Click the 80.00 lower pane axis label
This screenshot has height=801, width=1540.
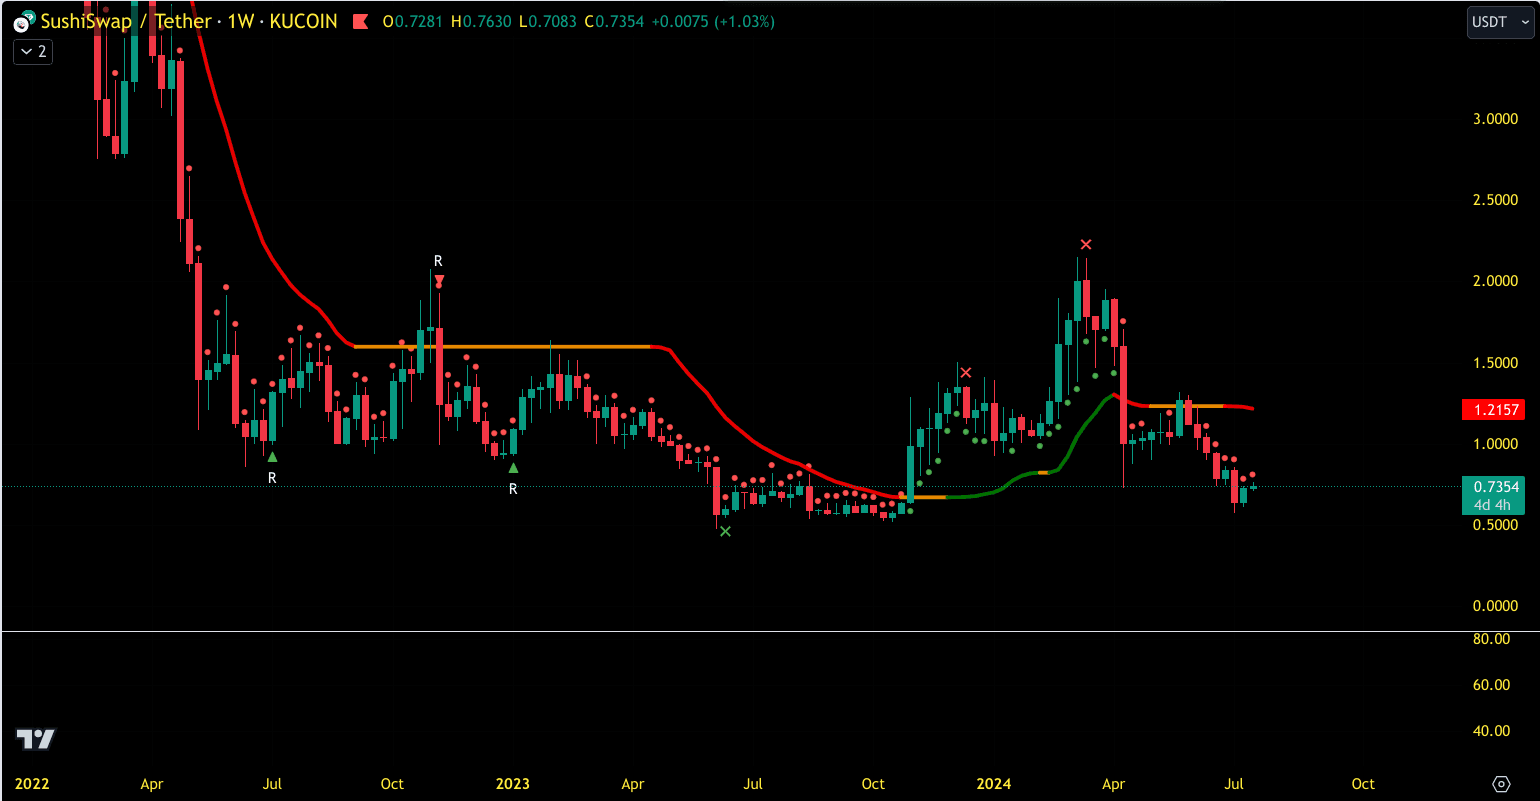[1492, 638]
